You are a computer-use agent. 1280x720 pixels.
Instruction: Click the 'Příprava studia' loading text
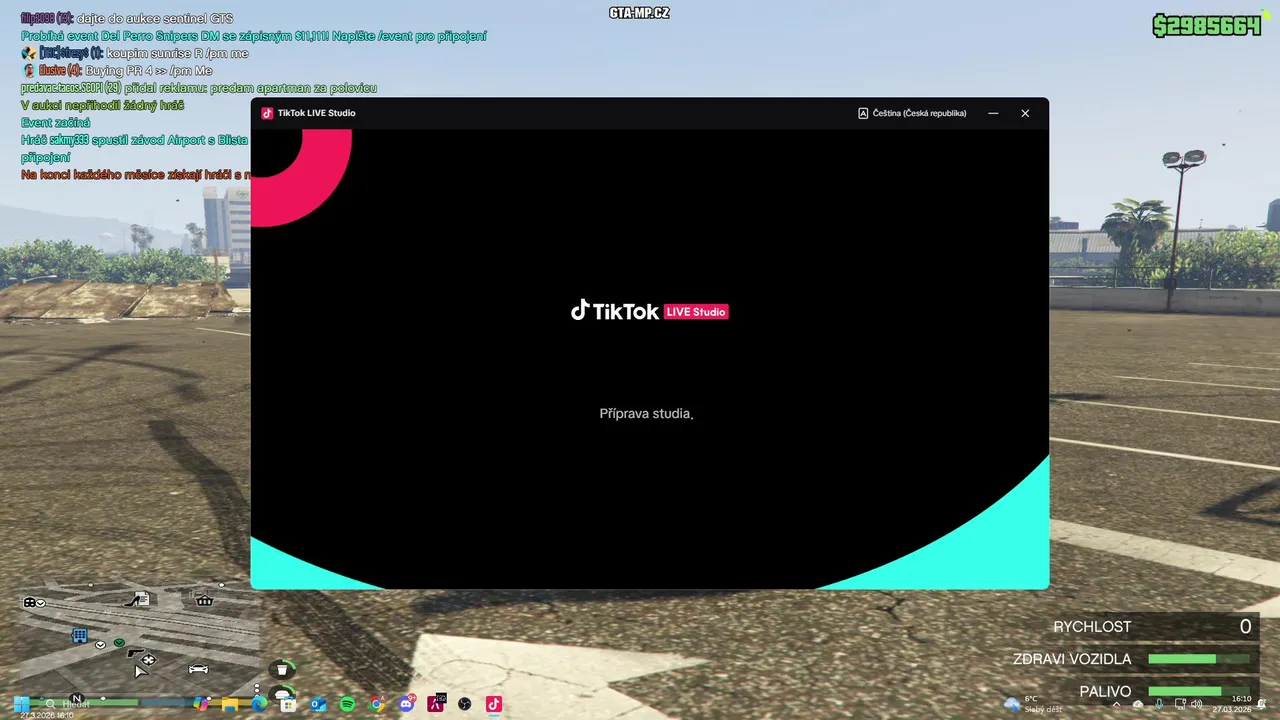646,413
